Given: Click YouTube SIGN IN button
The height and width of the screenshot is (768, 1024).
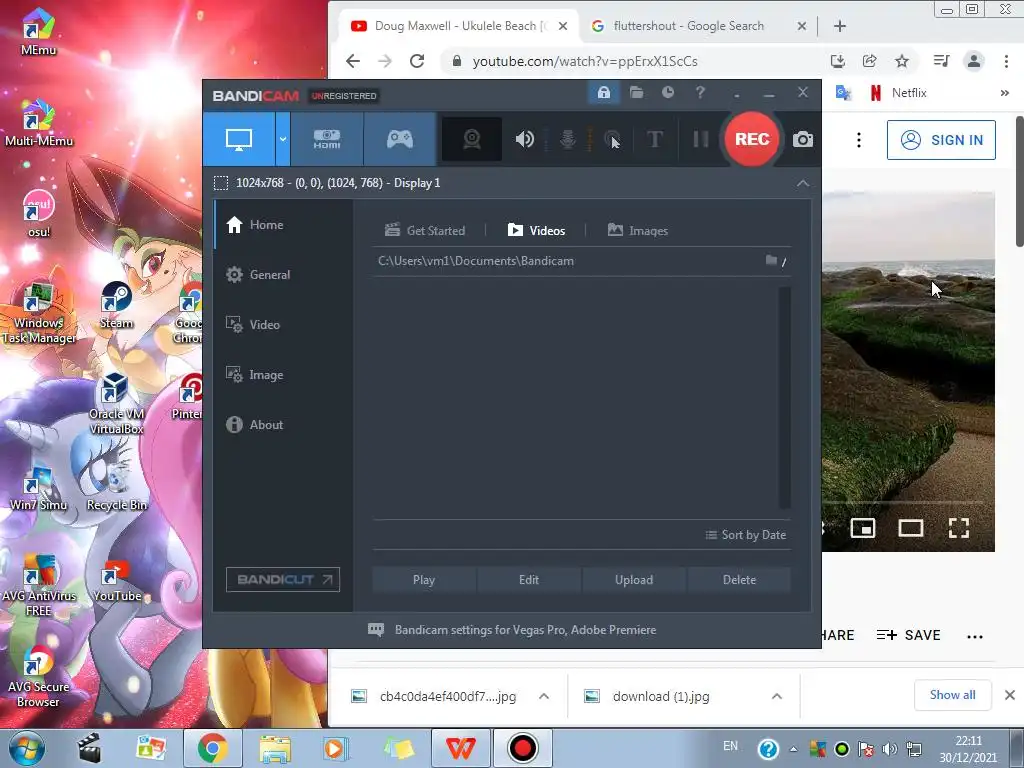Looking at the screenshot, I should (x=941, y=140).
